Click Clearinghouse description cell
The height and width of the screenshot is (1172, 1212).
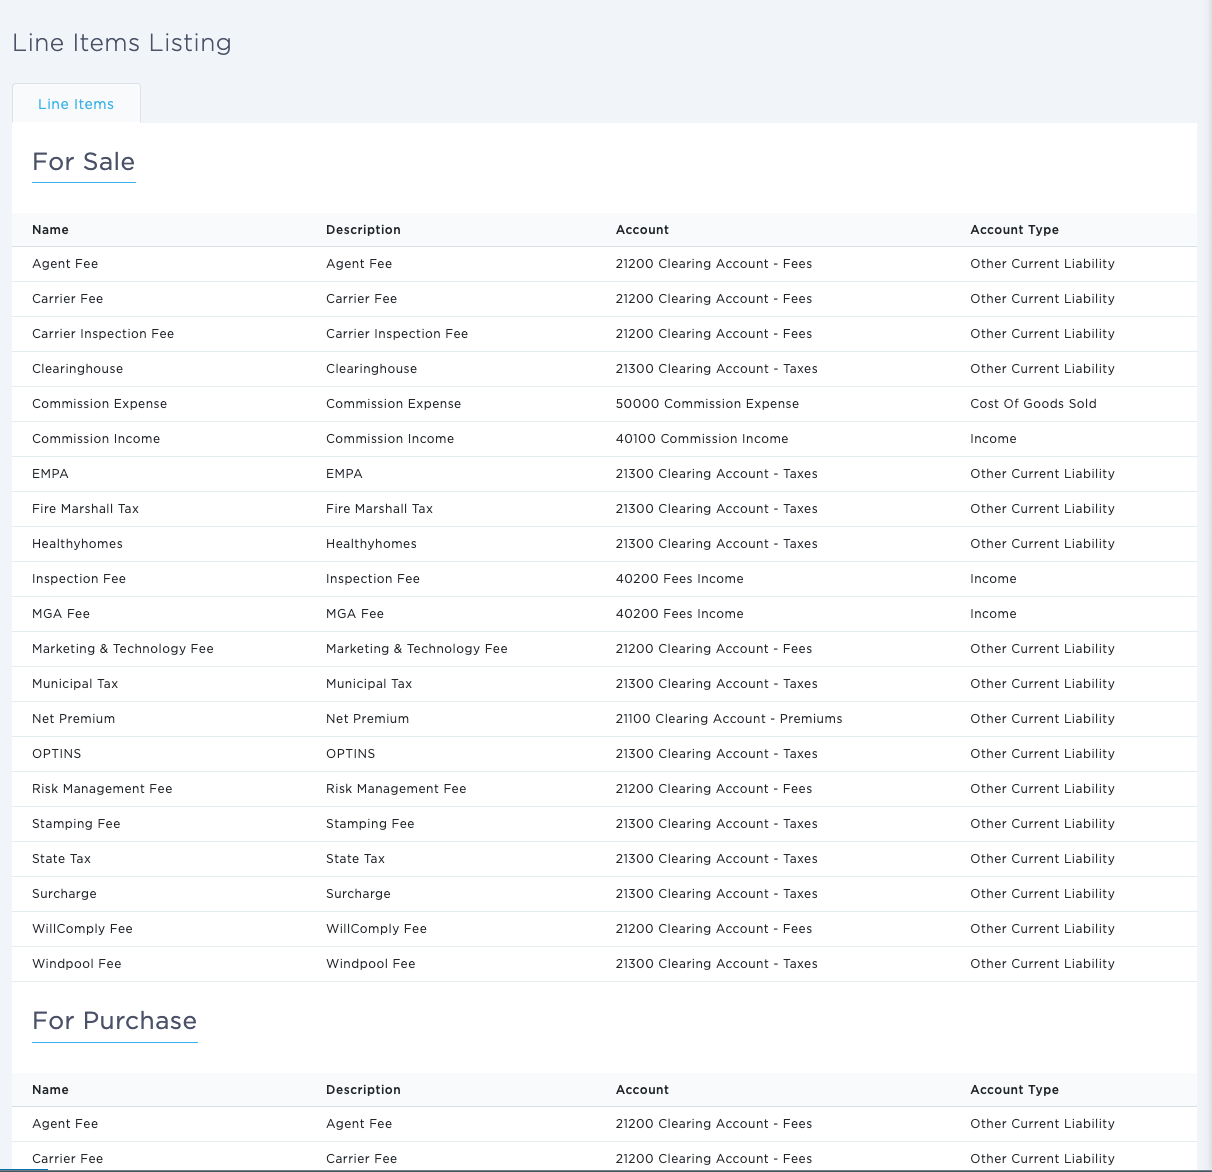pos(371,369)
